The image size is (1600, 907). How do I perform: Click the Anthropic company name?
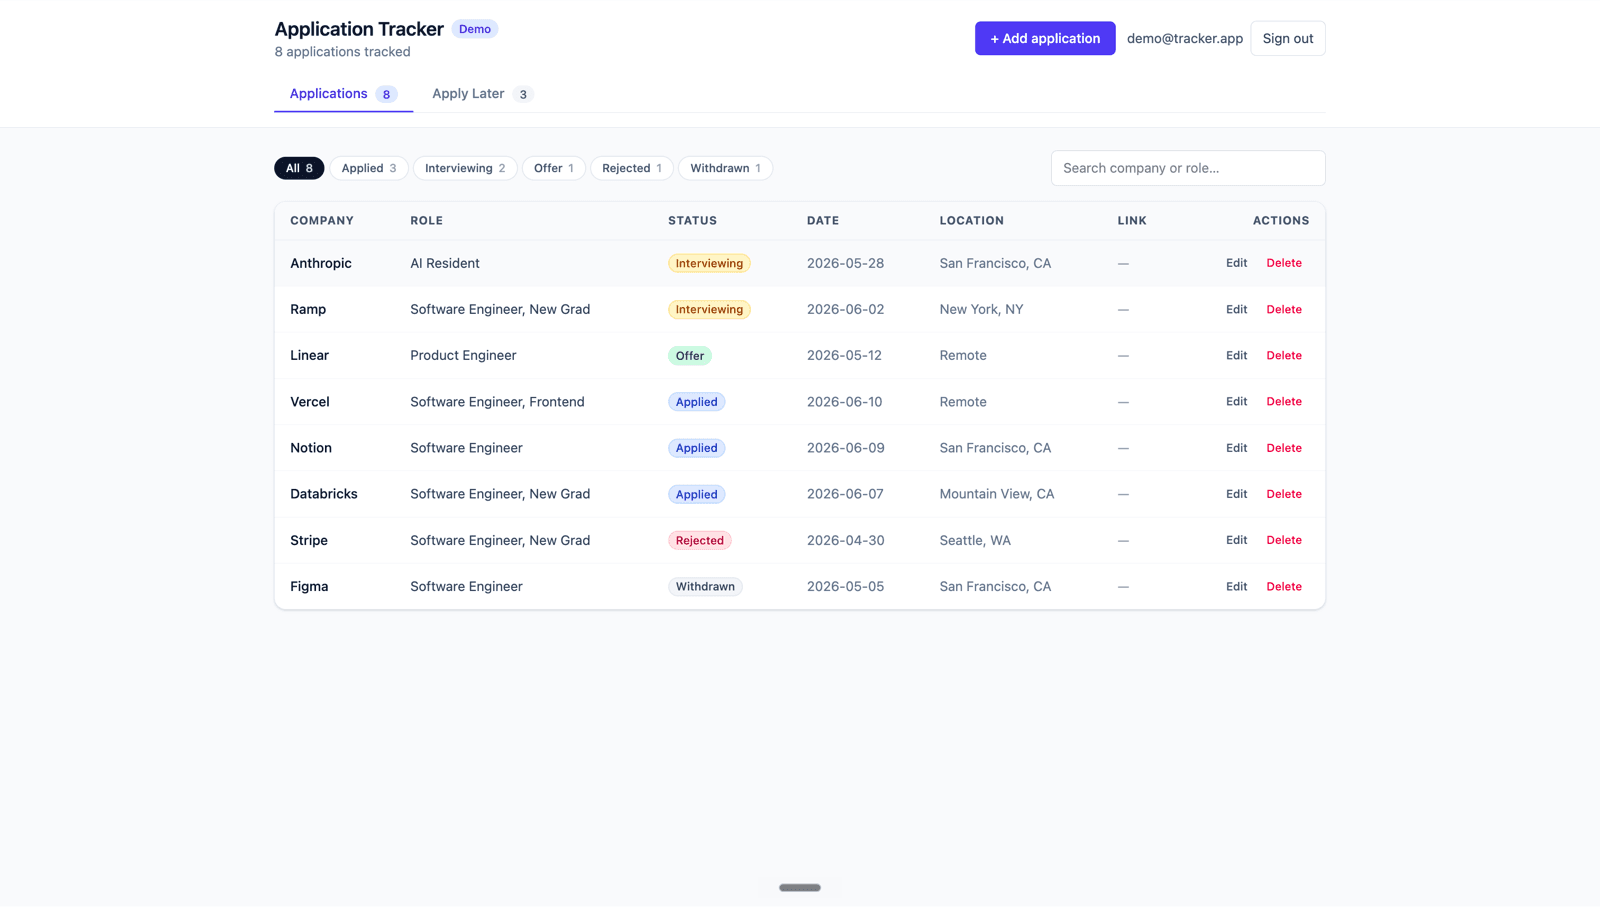[321, 263]
